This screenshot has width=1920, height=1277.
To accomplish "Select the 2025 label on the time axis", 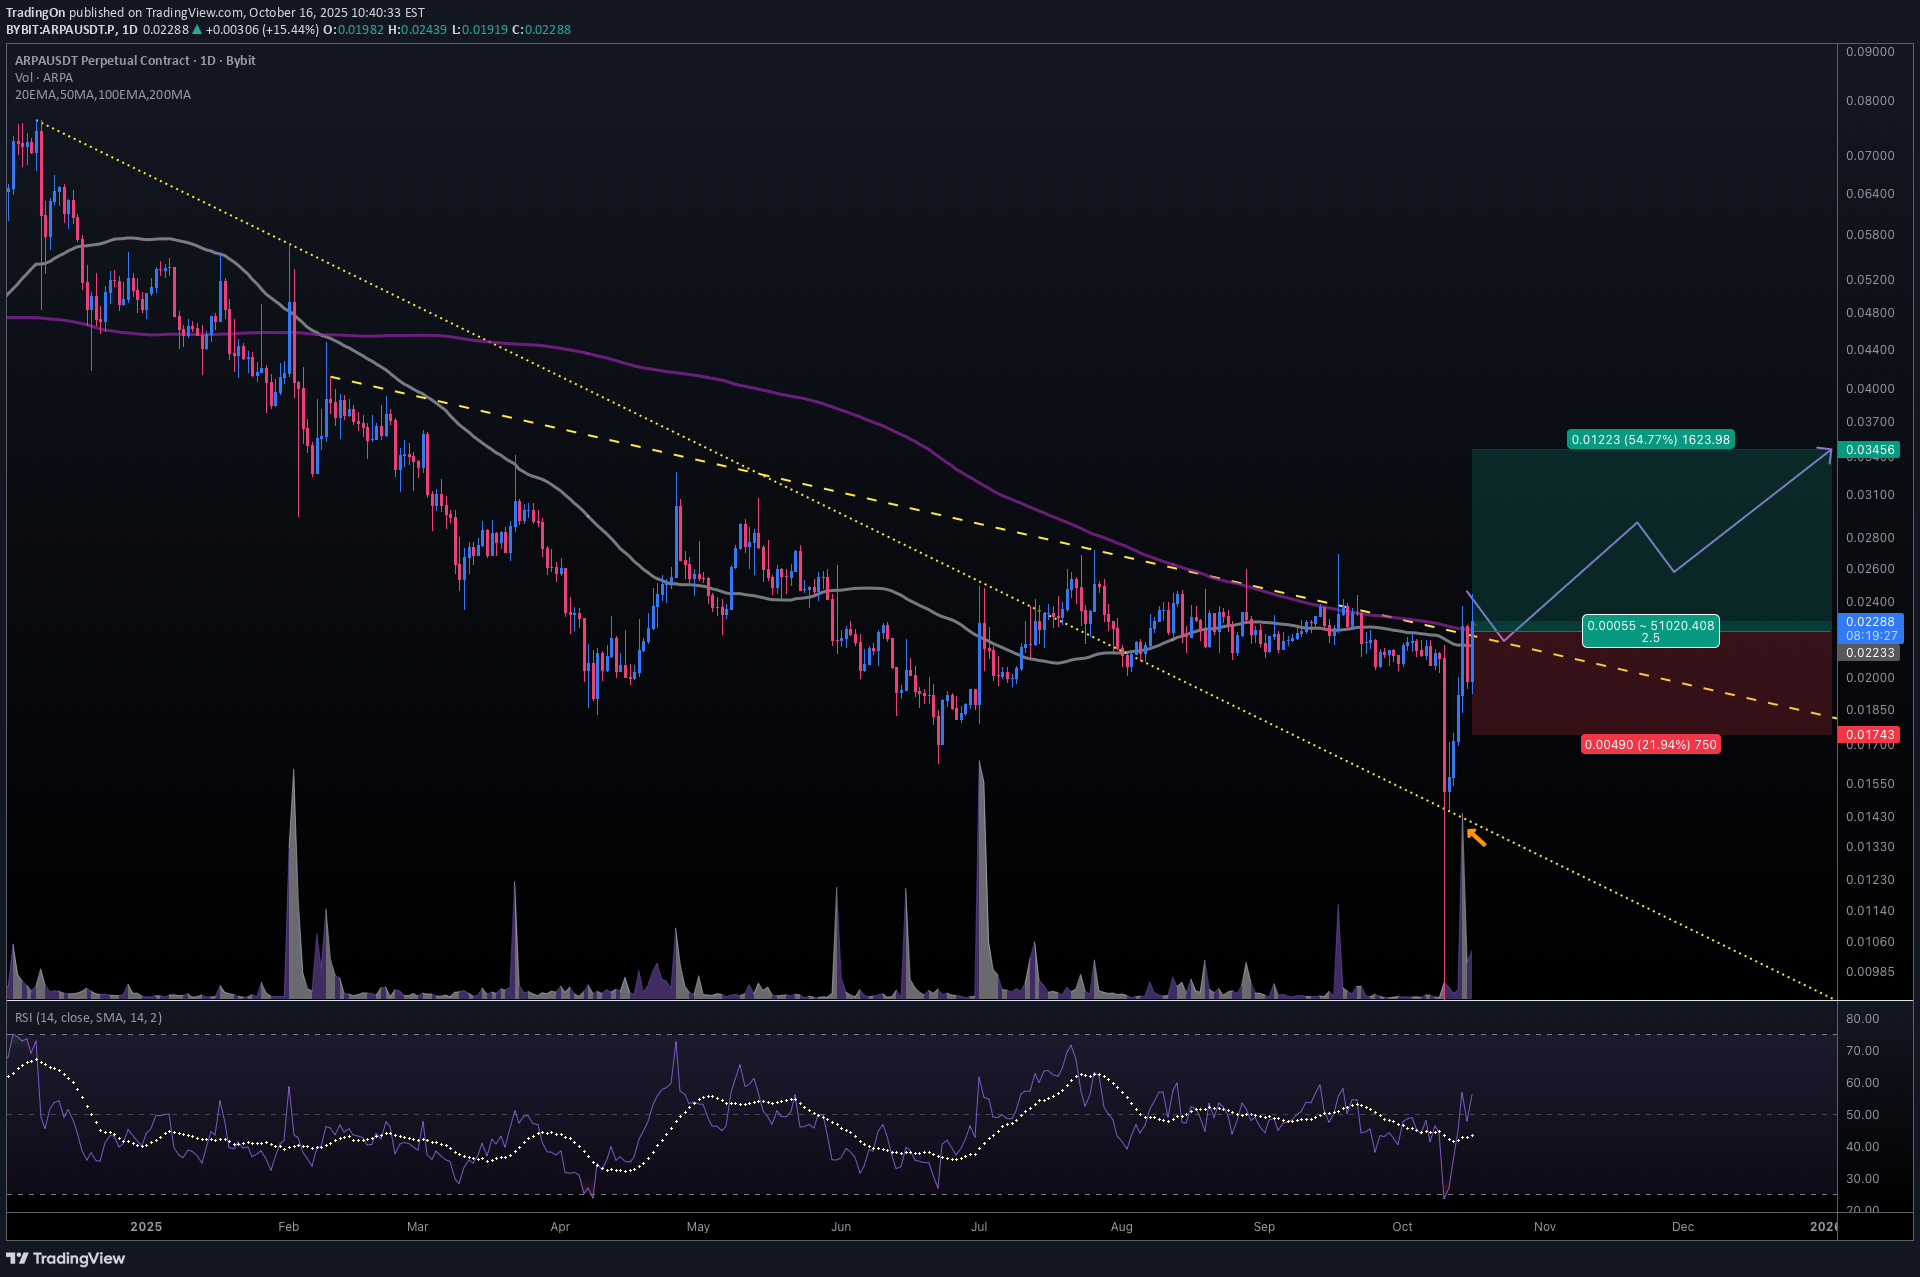I will 146,1226.
